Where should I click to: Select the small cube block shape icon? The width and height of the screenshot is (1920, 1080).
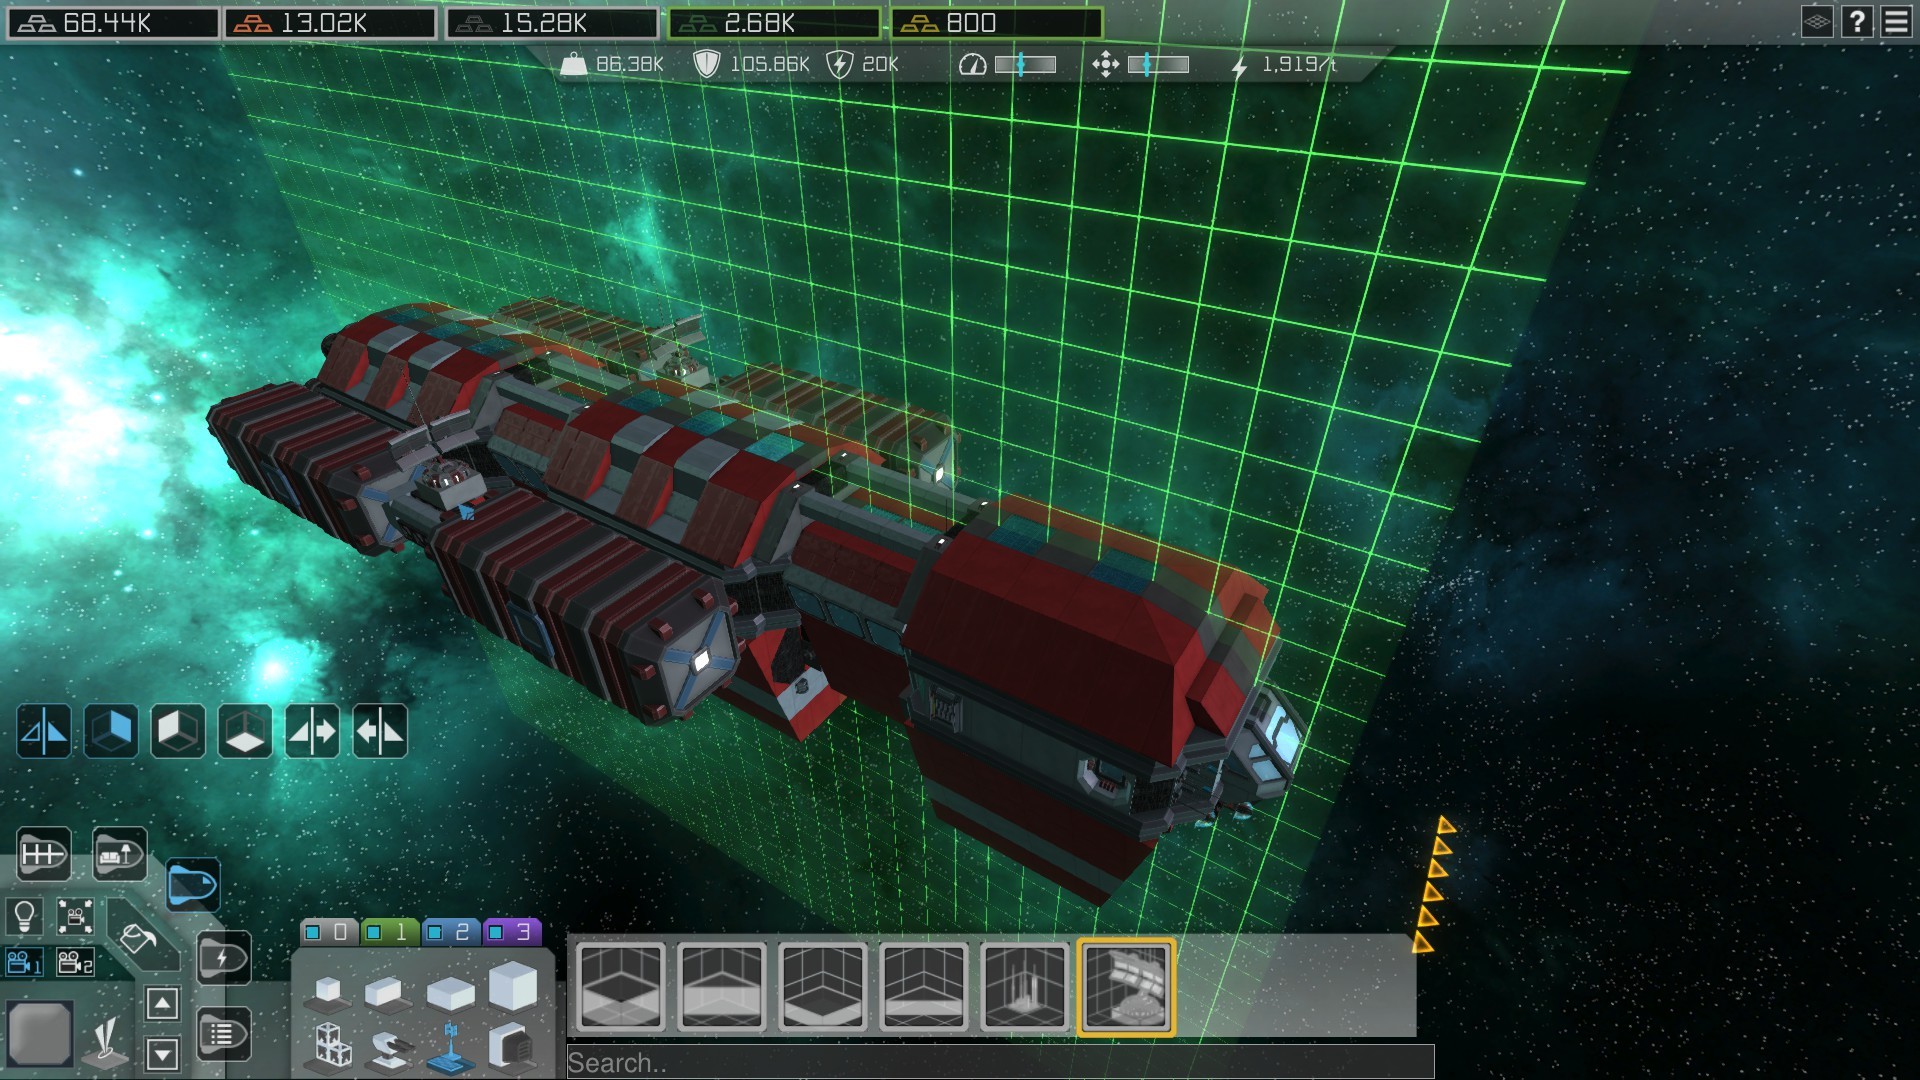[328, 991]
